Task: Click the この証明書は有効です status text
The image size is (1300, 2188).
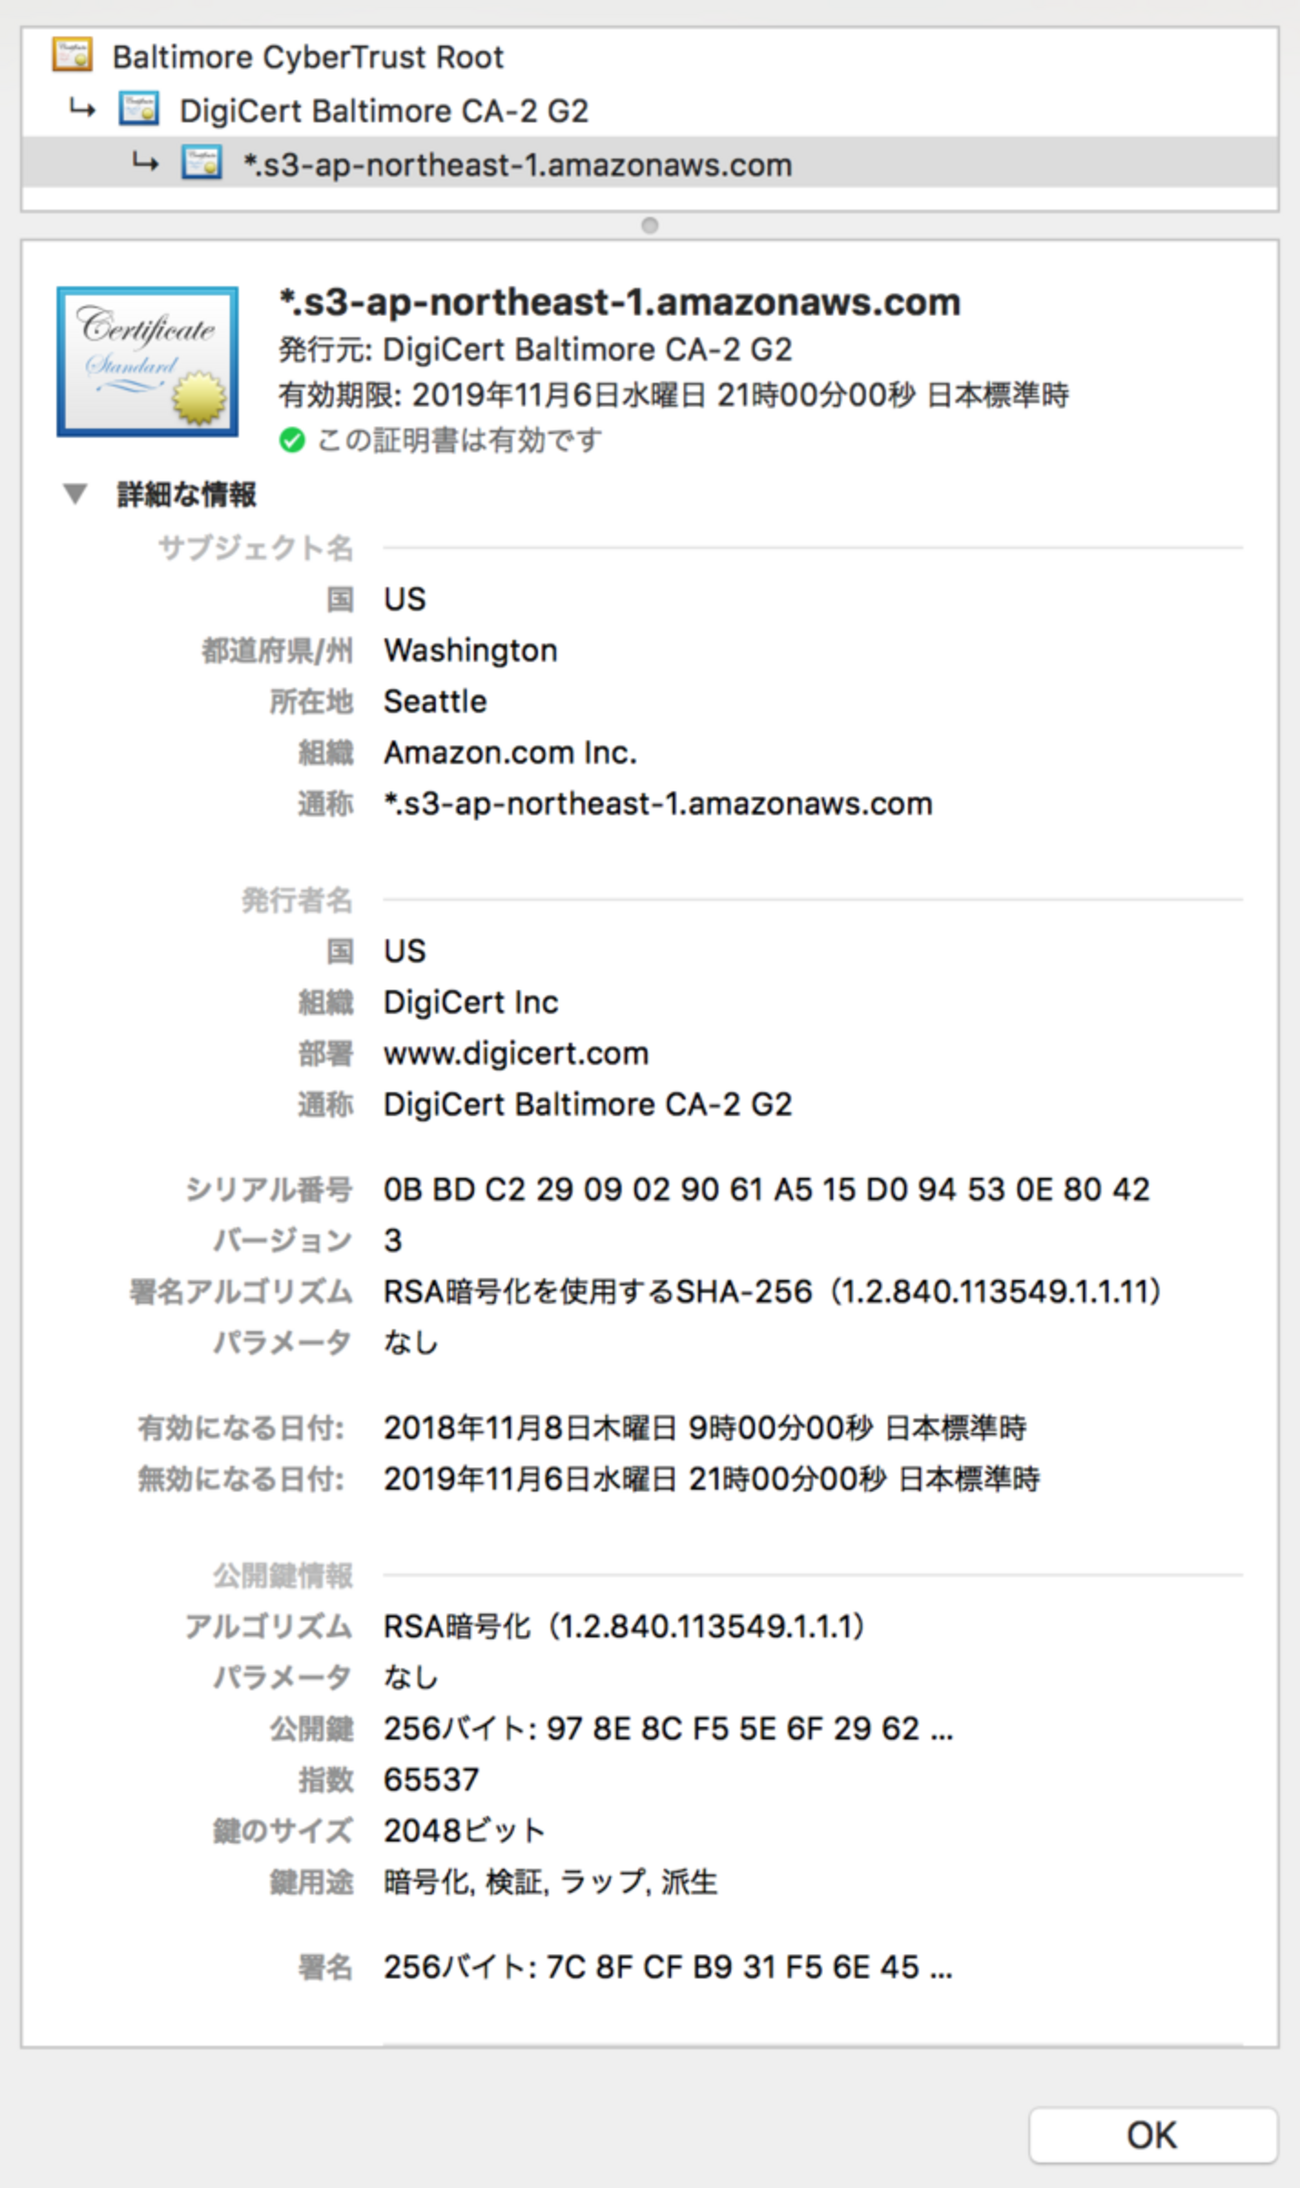Action: coord(460,440)
